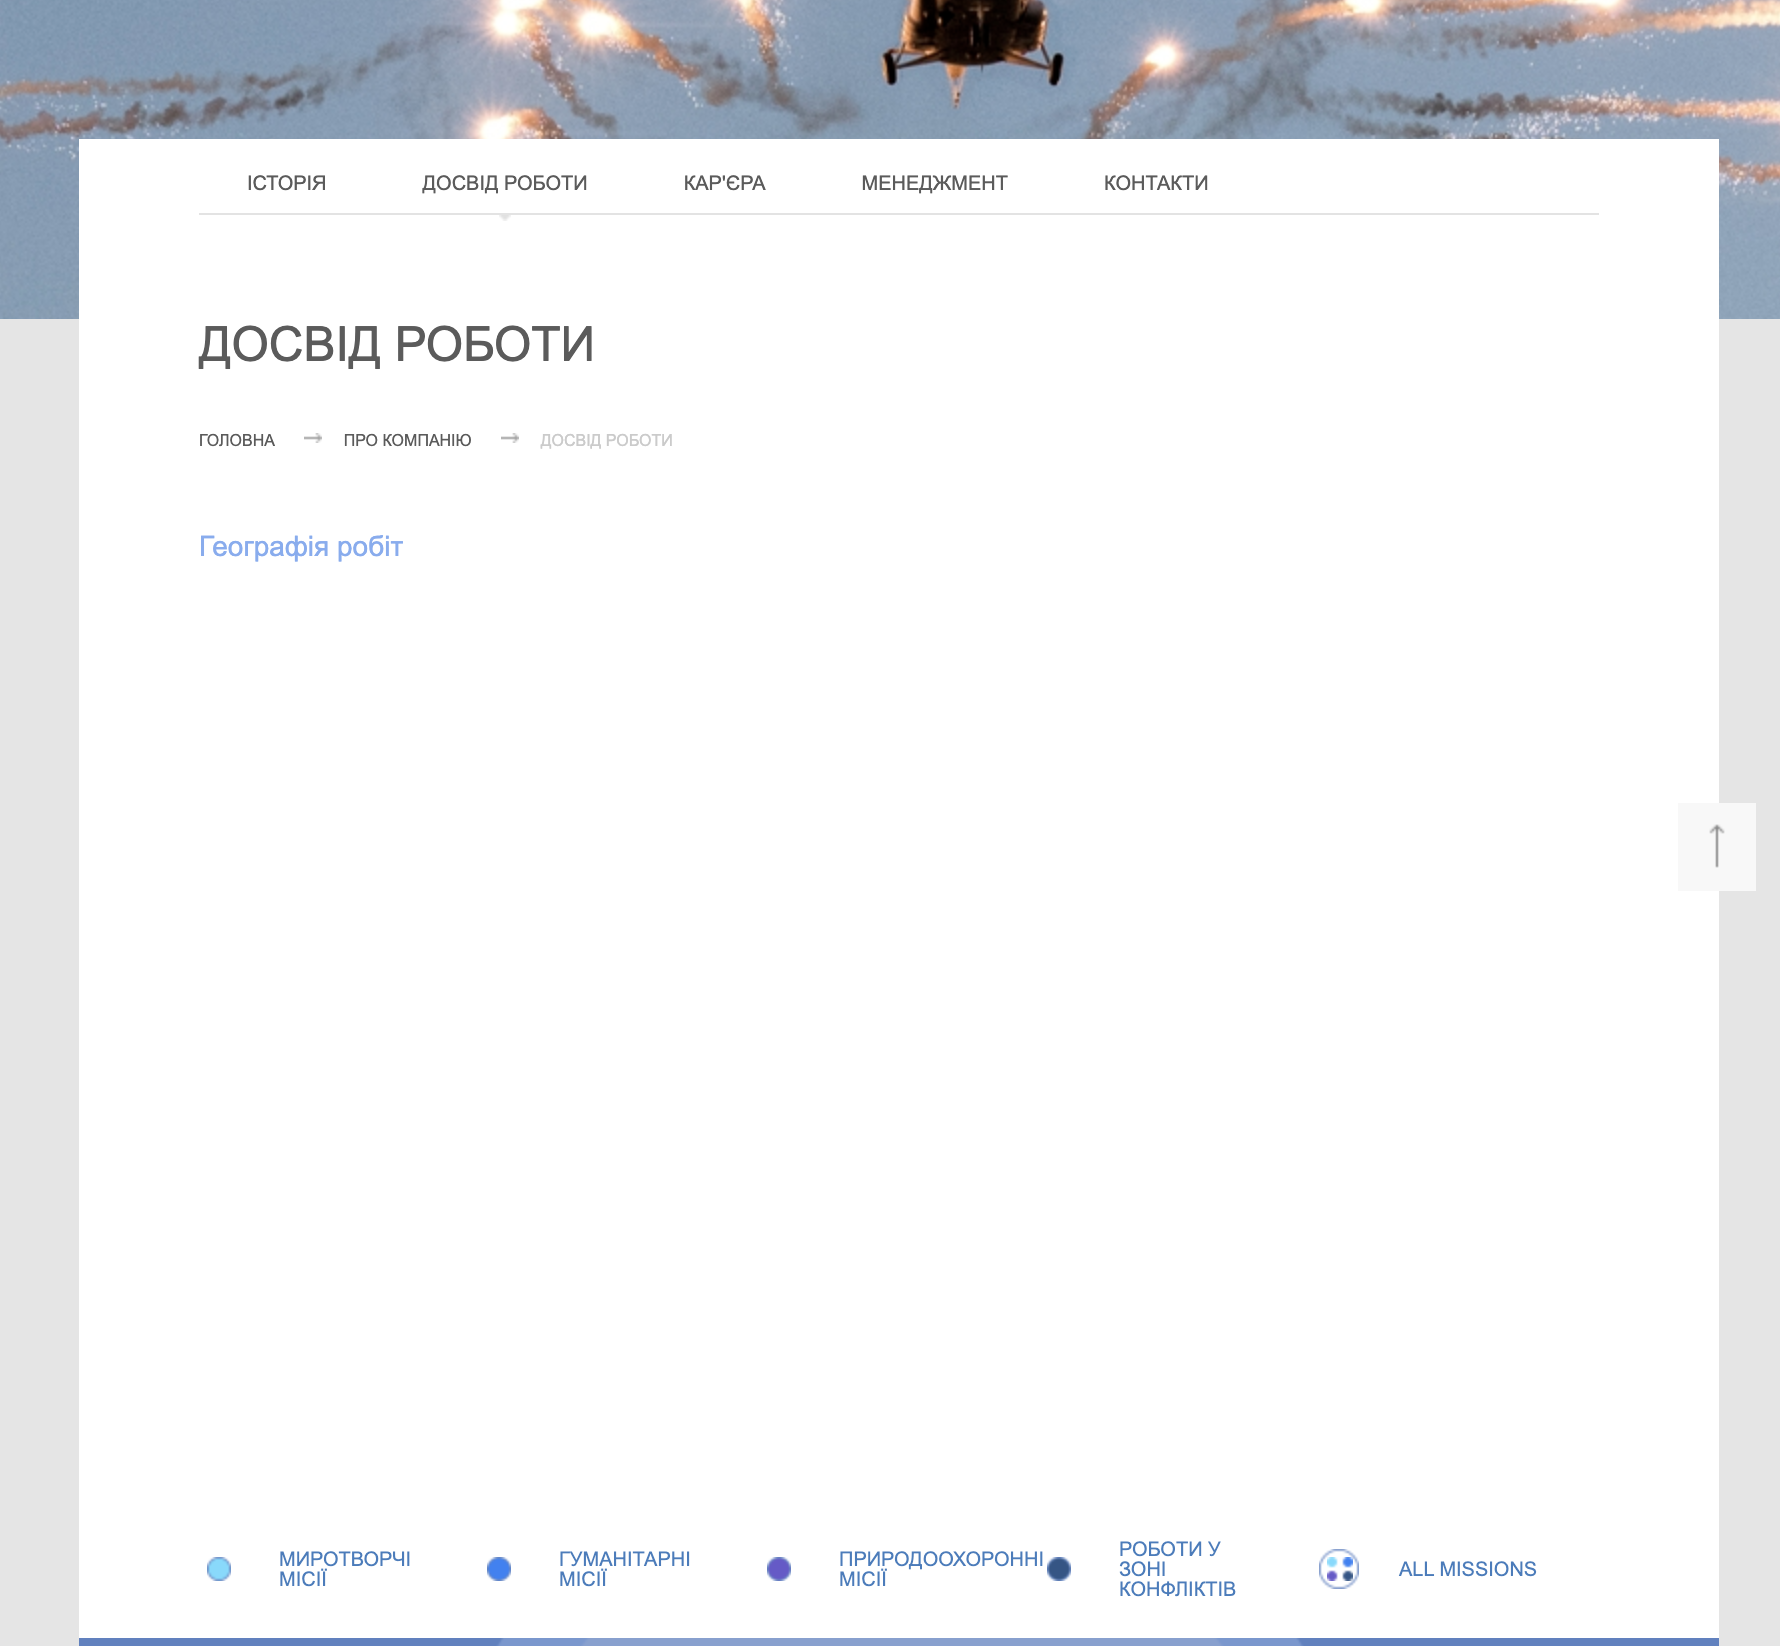Select the dark blue conflict zone dot

[x=1059, y=1569]
